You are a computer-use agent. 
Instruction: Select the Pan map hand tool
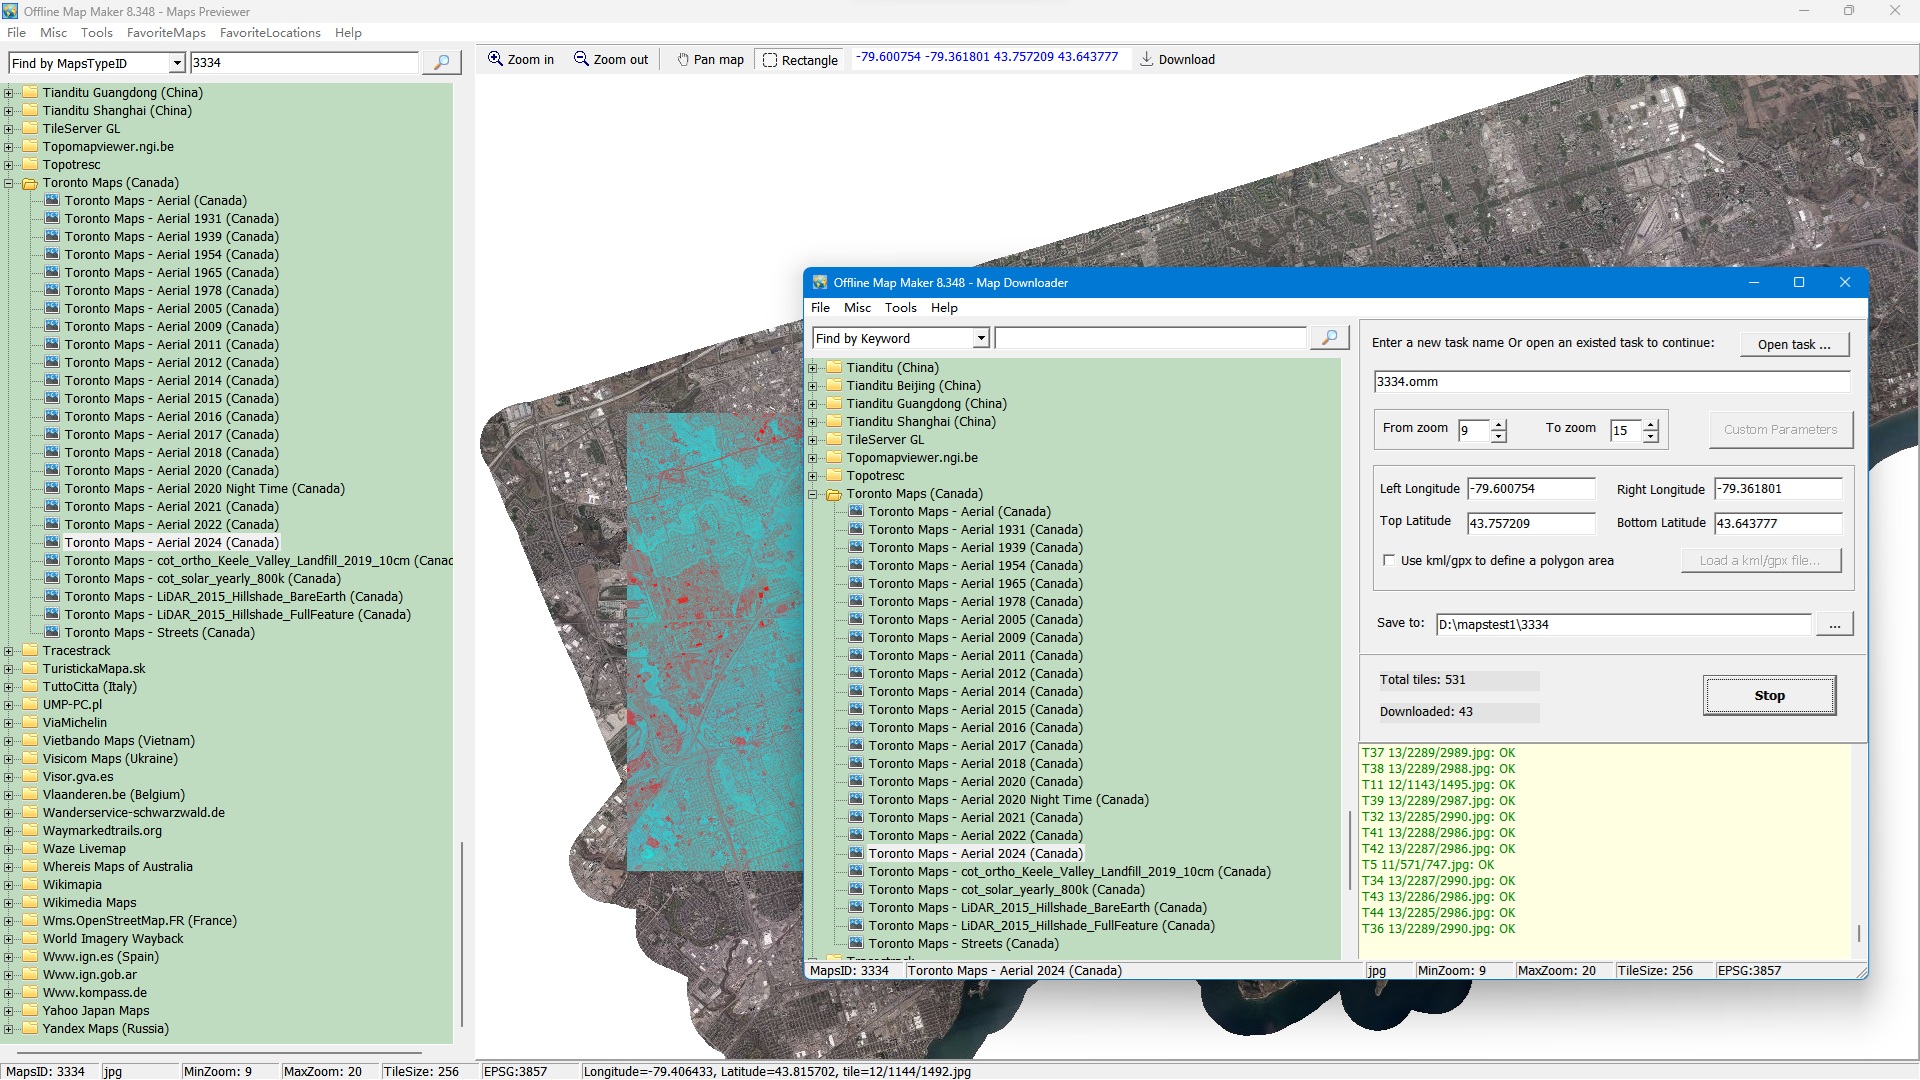pos(710,60)
